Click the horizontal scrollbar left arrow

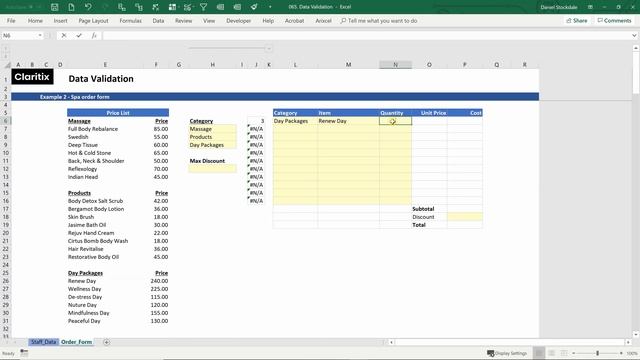pos(391,342)
